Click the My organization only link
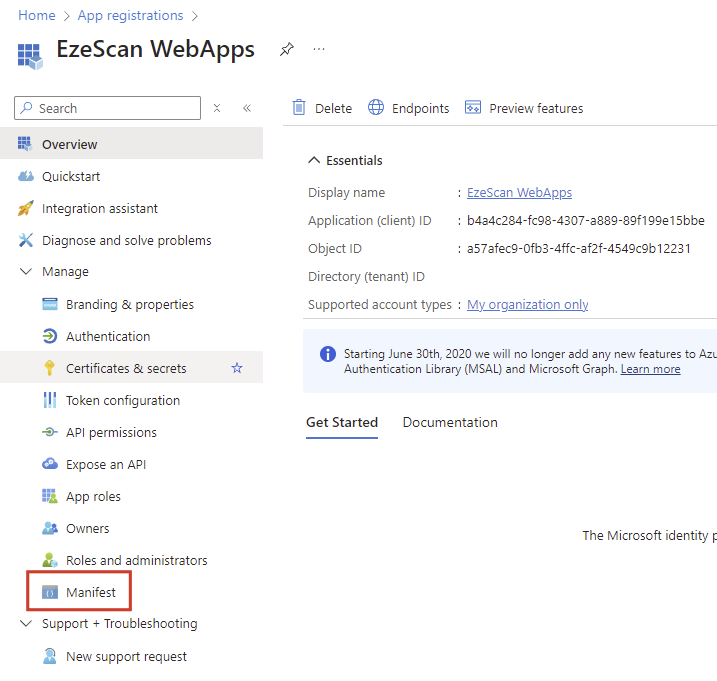Screen dimensions: 717x681 pos(527,304)
